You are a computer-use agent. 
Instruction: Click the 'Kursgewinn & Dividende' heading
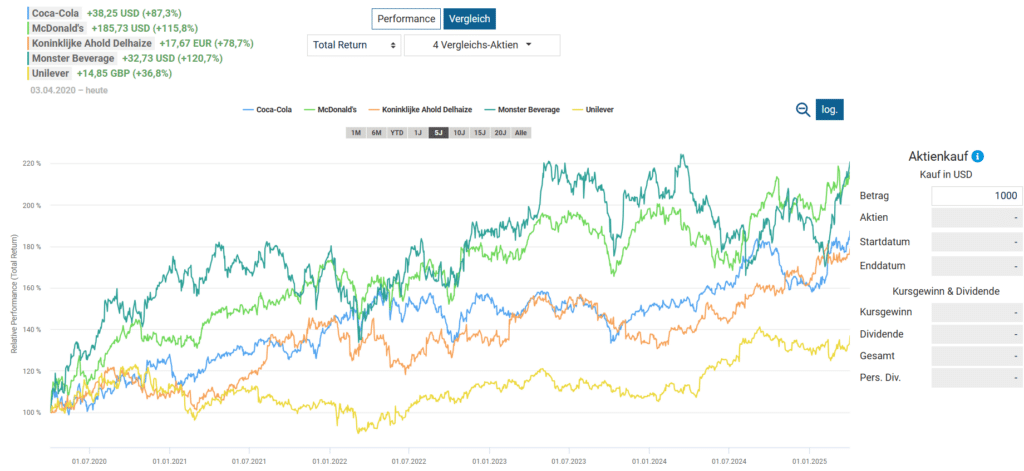946,291
